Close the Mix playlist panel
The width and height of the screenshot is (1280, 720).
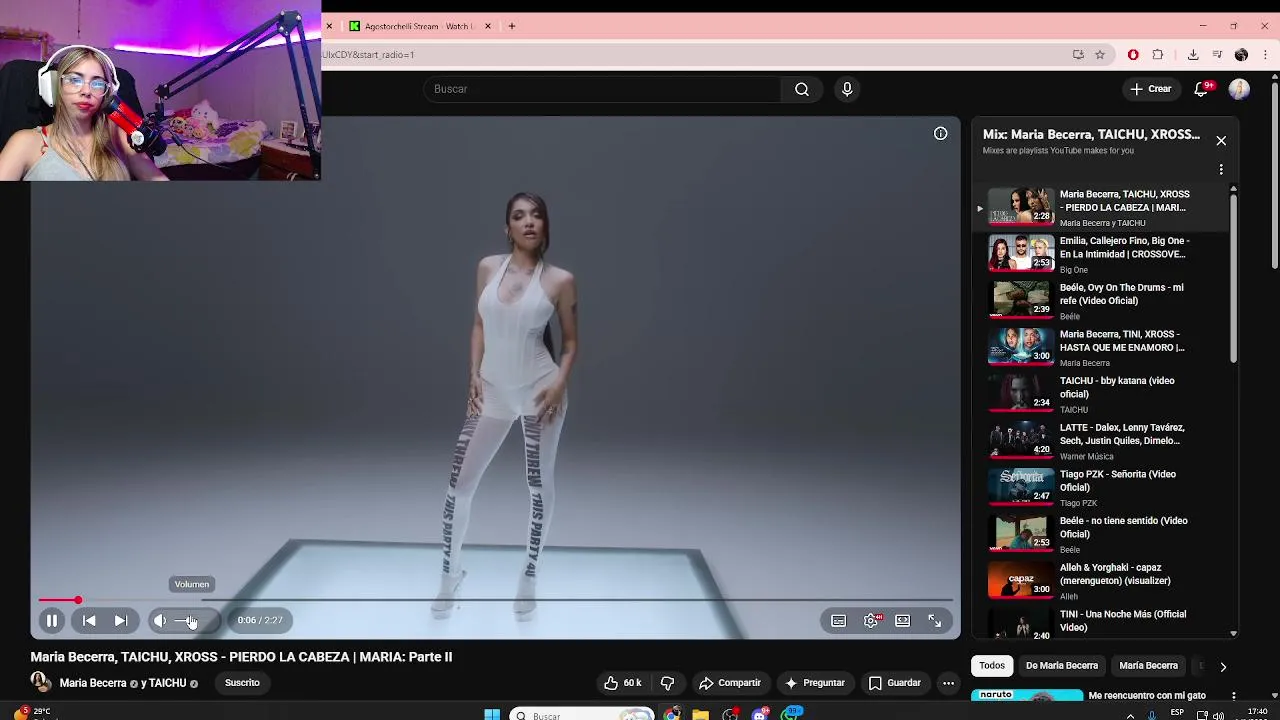[1221, 141]
